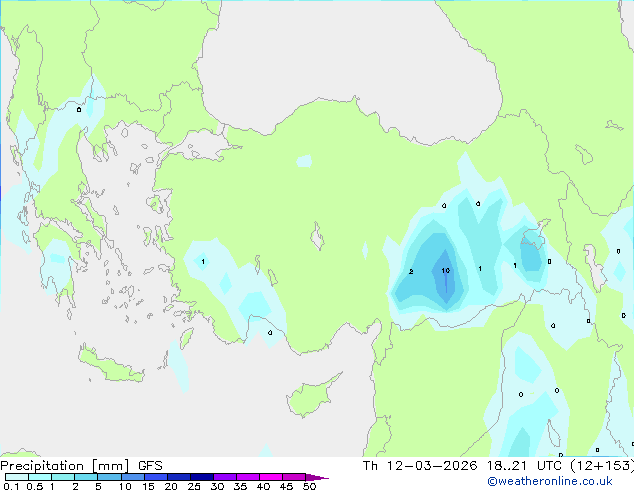This screenshot has height=490, width=634.
Task: Pick the 5–10 mm legend swatch
Action: [109, 477]
